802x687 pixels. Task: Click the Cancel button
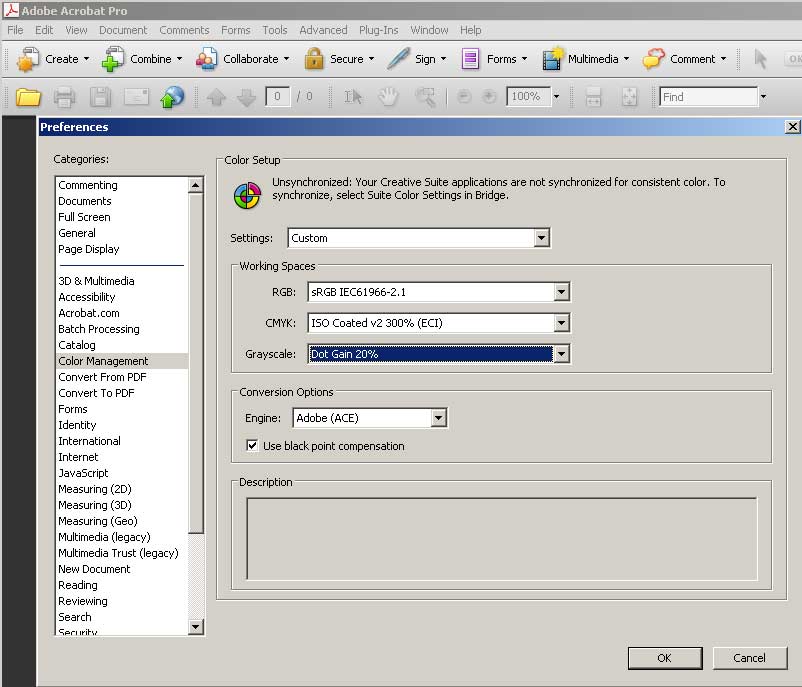pos(749,658)
